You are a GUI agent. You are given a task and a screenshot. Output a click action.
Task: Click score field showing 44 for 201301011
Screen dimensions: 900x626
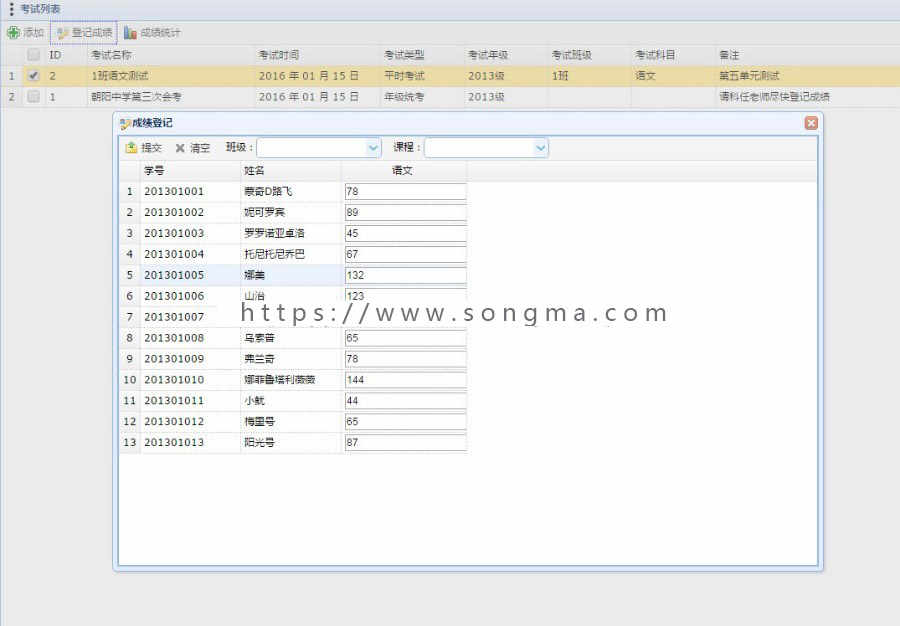pyautogui.click(x=405, y=401)
